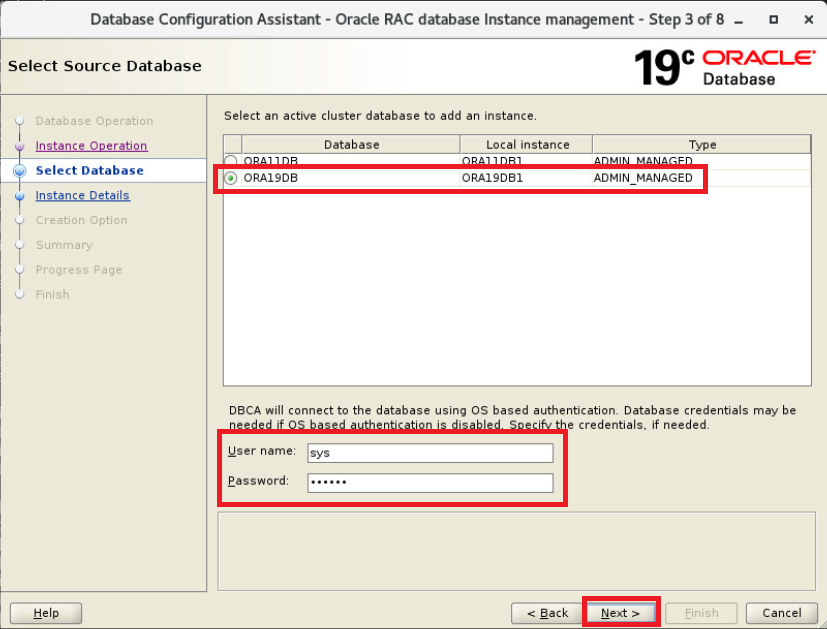This screenshot has width=827, height=629.
Task: Open the Instance Details step link
Action: [x=82, y=195]
